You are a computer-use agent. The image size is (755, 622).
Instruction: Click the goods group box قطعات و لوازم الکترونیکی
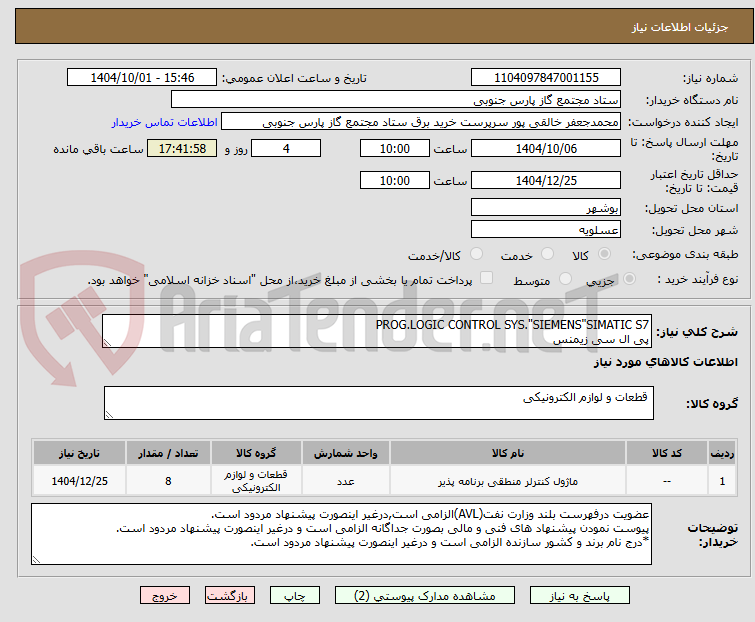[x=379, y=403]
